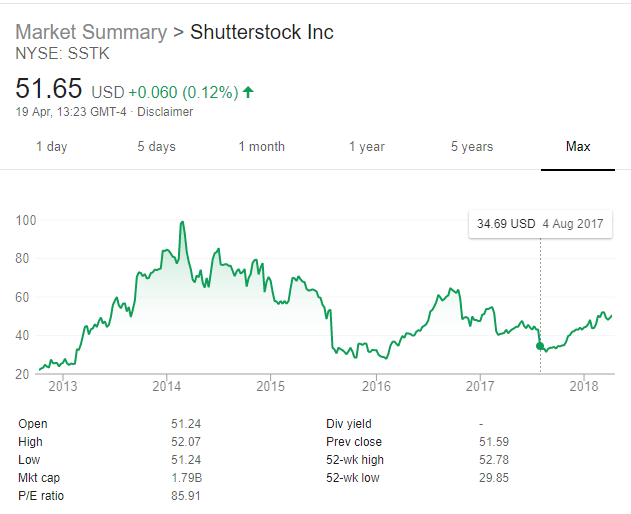Click the Max range tab

point(578,147)
